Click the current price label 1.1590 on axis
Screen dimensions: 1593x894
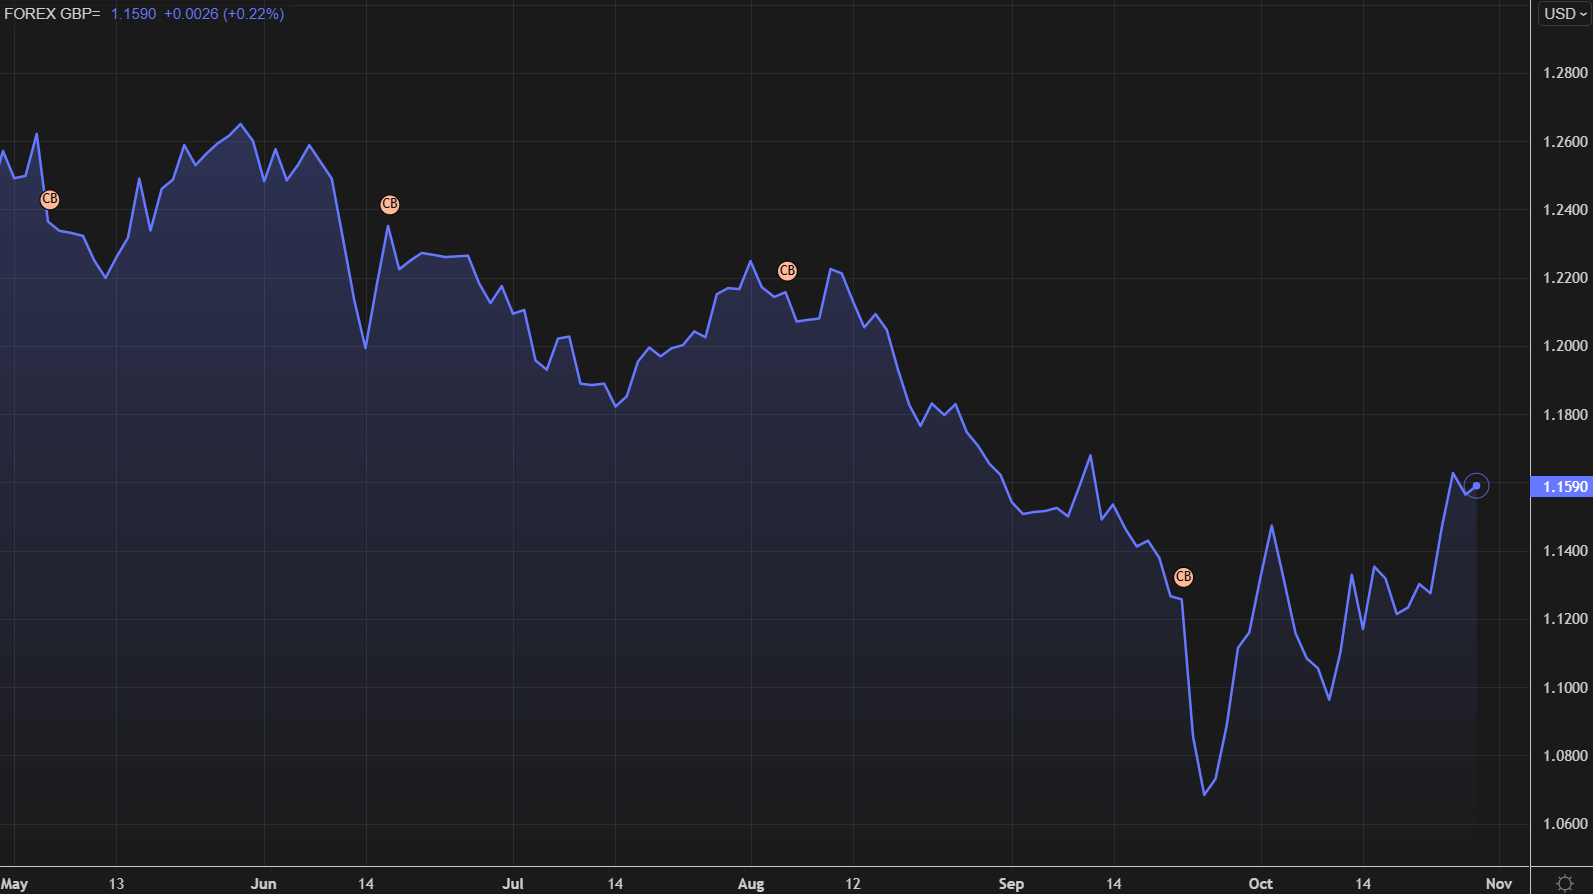point(1562,487)
